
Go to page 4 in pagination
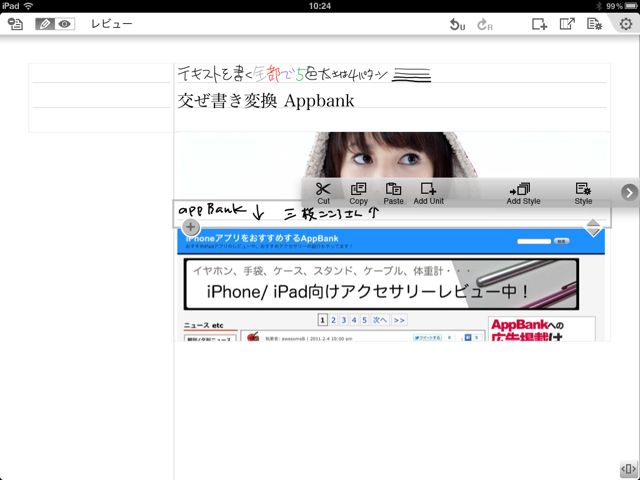point(354,320)
